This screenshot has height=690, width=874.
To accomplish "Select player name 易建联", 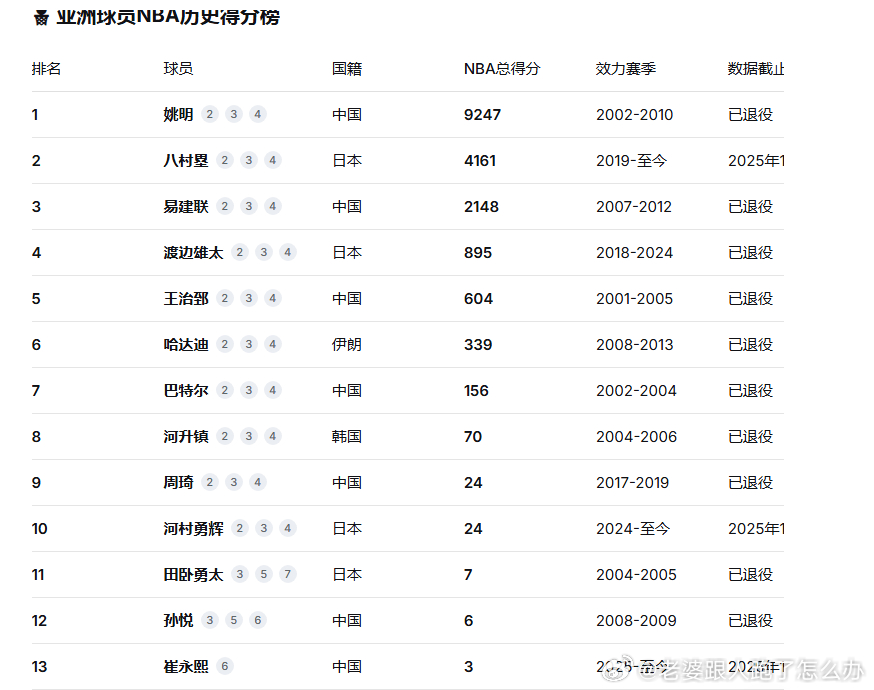I will pyautogui.click(x=186, y=206).
